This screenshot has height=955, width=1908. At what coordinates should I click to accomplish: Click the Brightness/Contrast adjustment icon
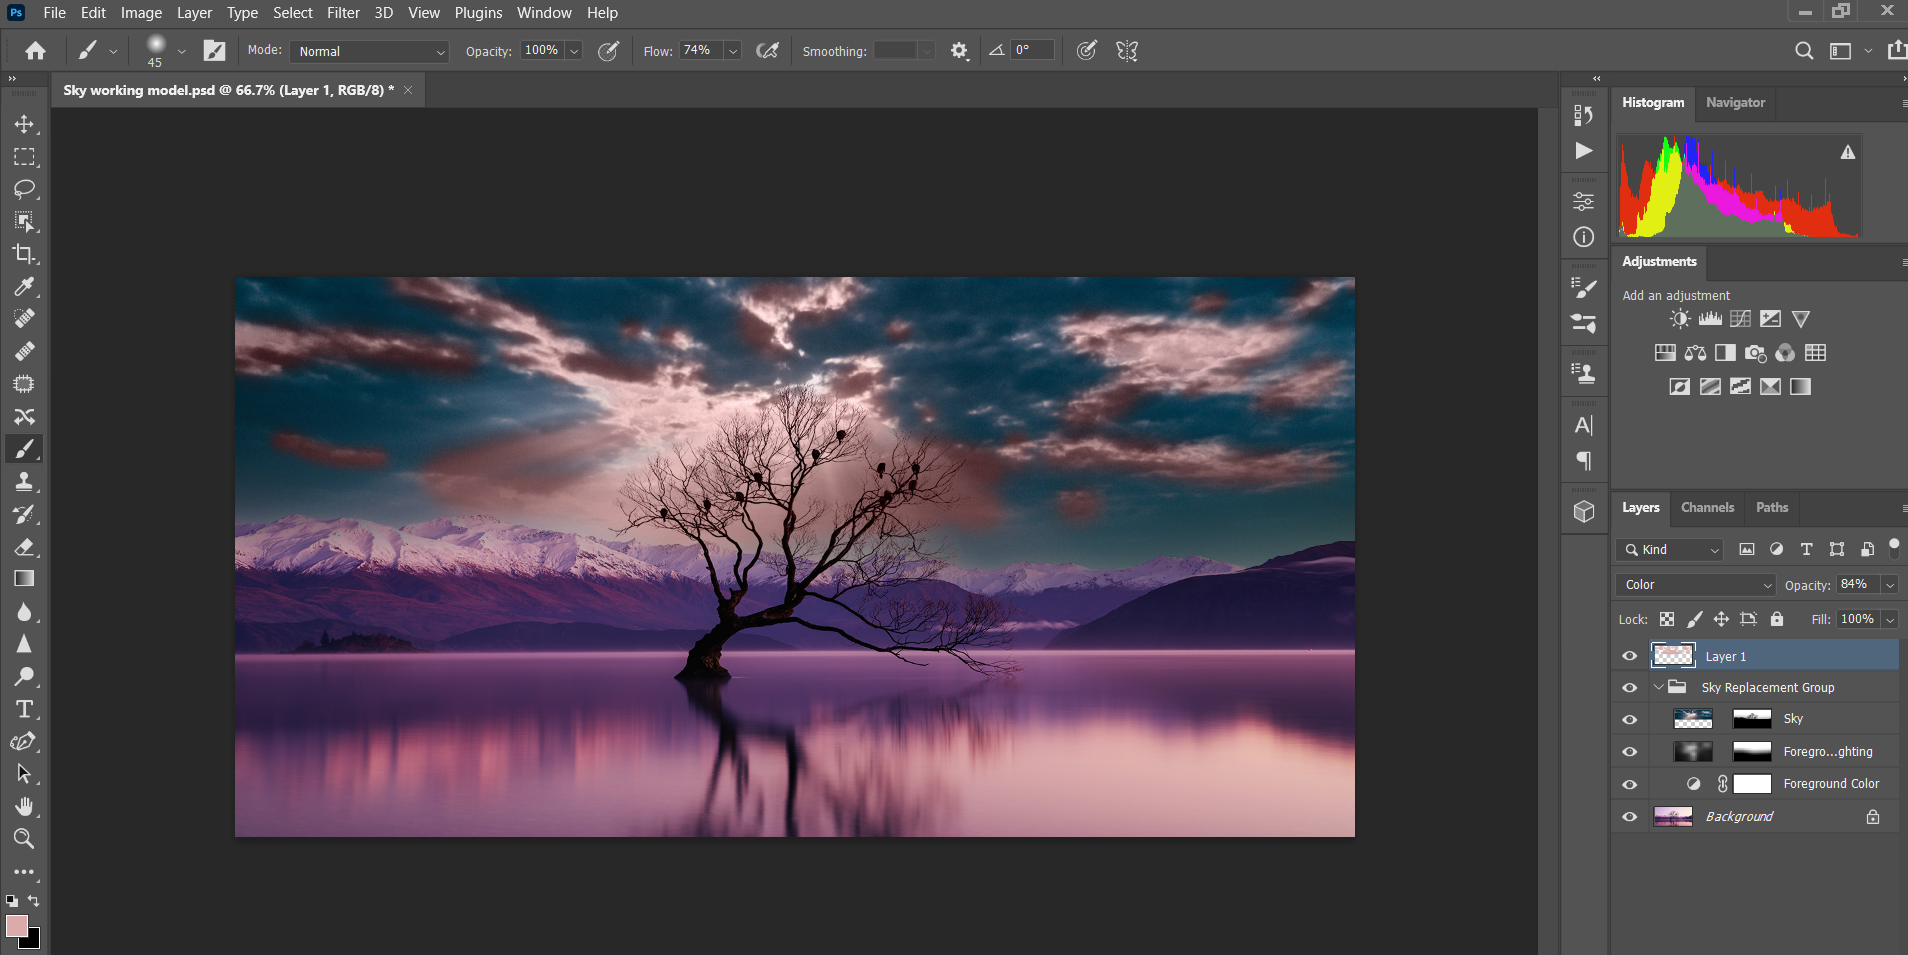(1680, 319)
